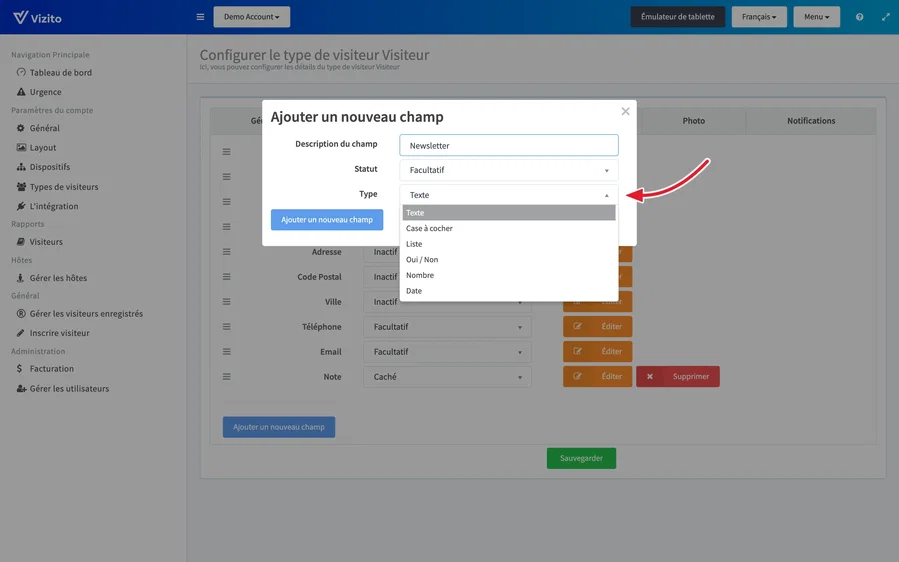
Task: Open the Email status dropdown
Action: point(447,352)
